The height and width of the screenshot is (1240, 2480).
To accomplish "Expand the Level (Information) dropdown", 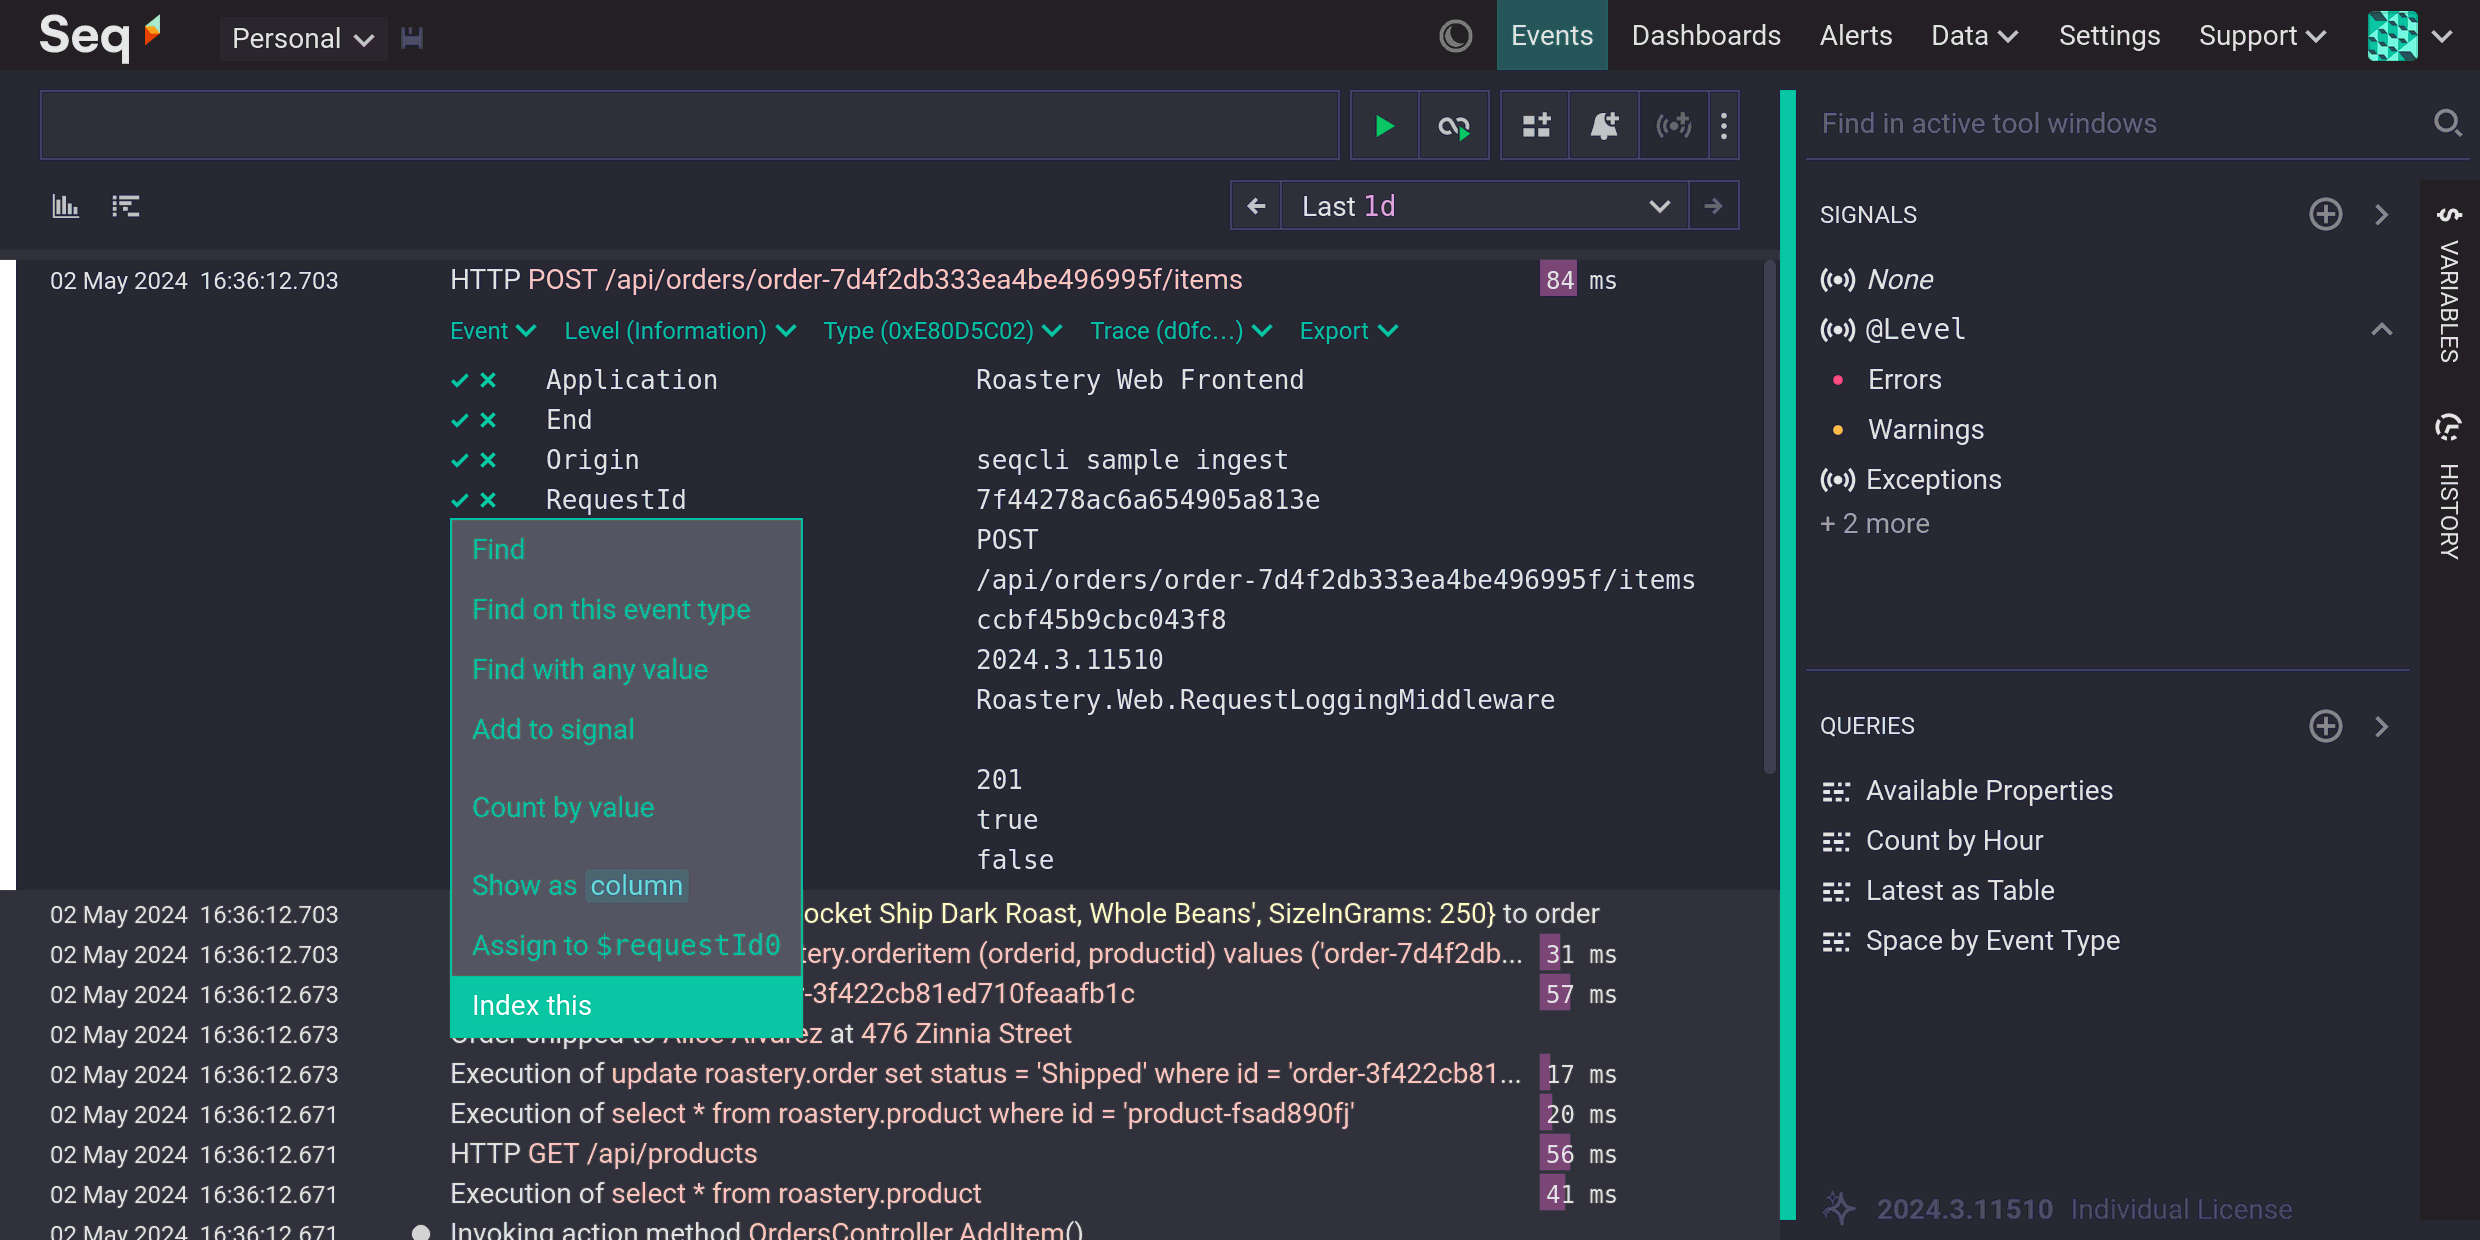I will 680,331.
